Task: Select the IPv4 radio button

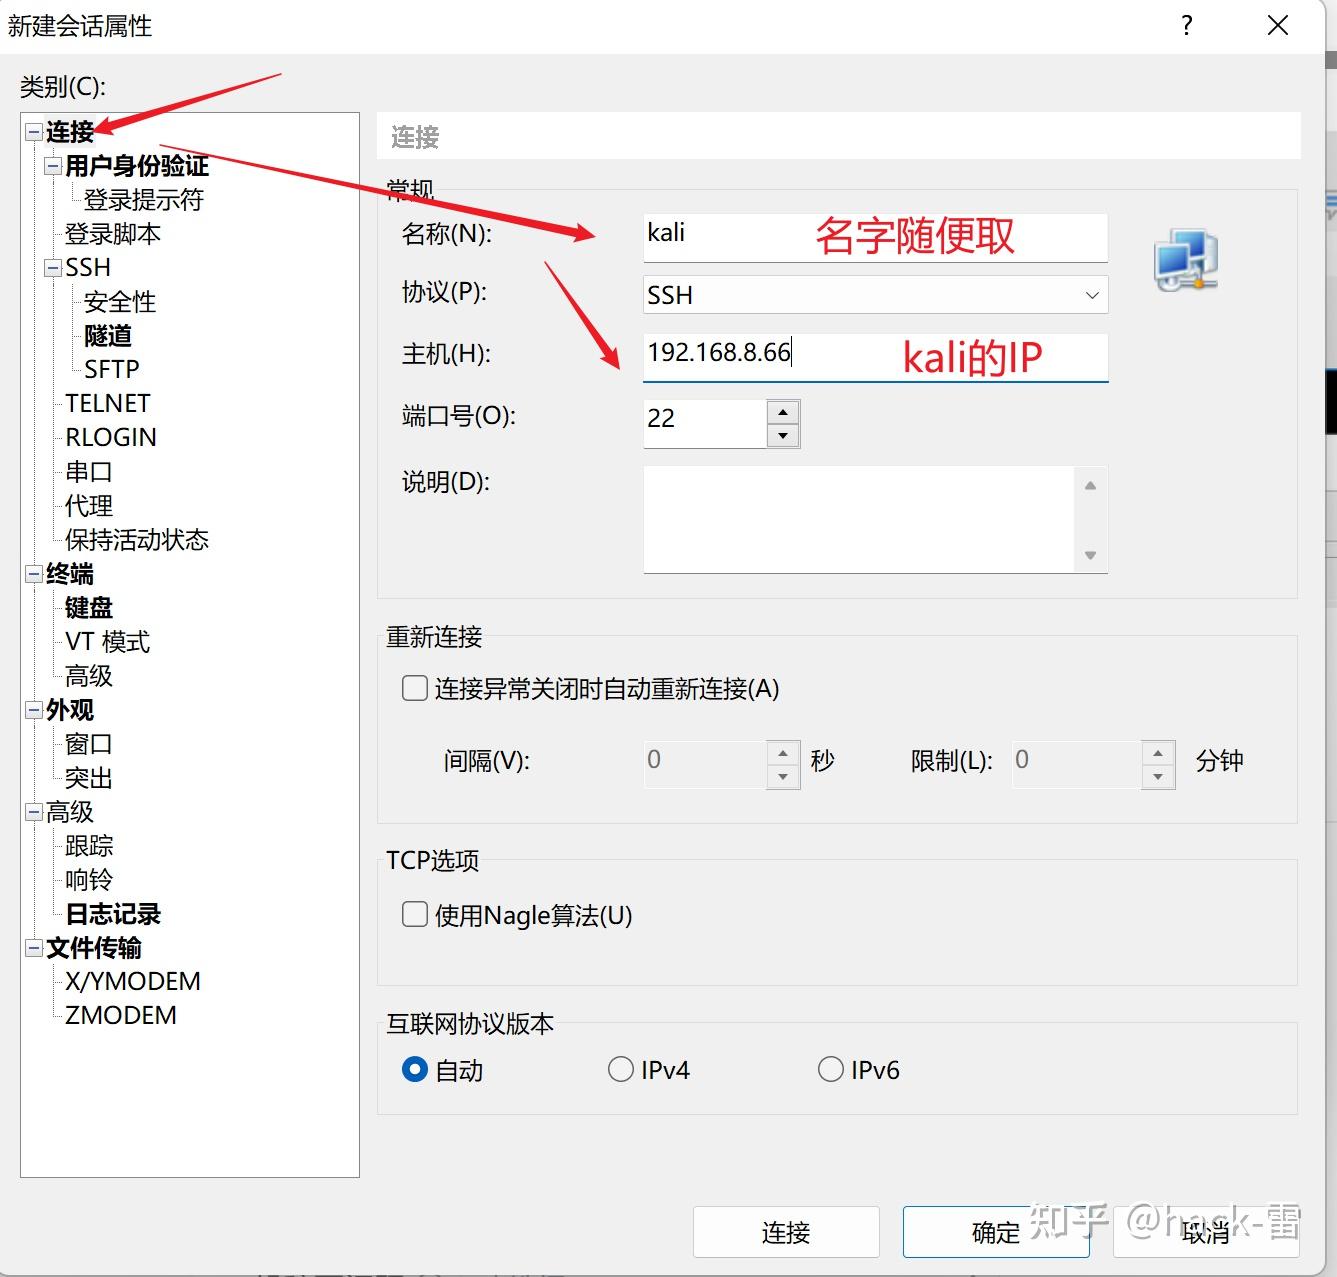Action: (x=620, y=1069)
